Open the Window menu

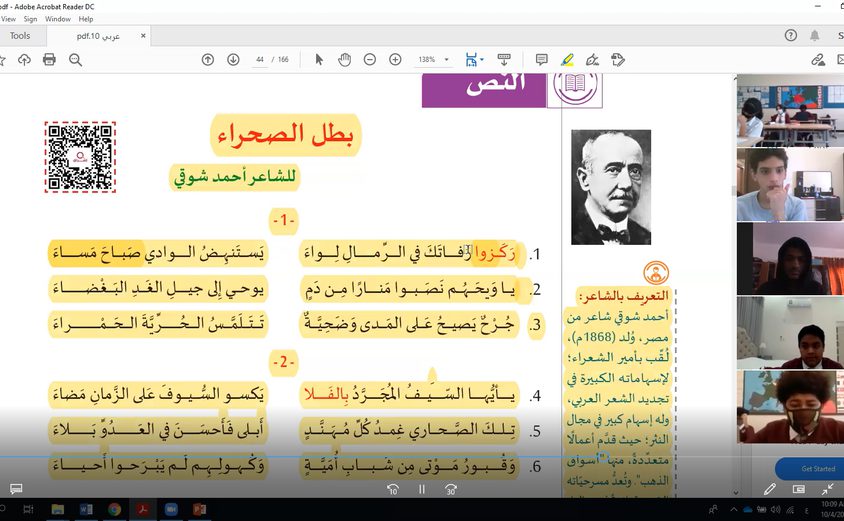click(58, 19)
